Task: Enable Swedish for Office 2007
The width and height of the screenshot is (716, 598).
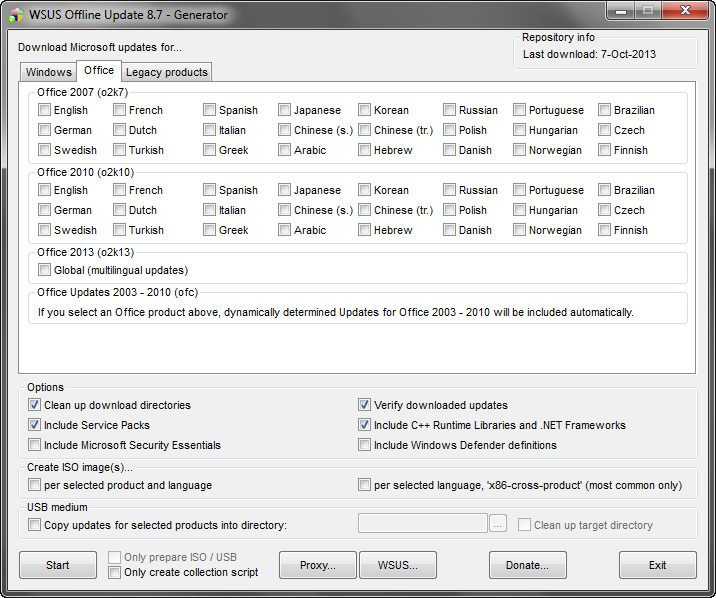Action: tap(44, 150)
